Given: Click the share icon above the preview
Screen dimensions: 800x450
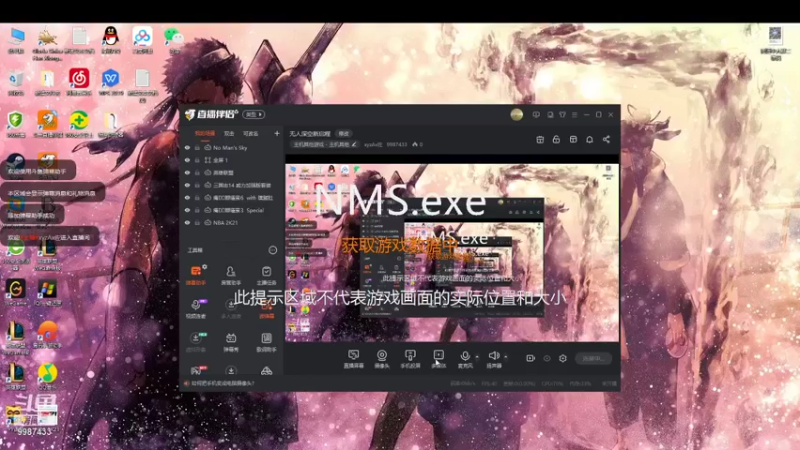Looking at the screenshot, I should [606, 139].
